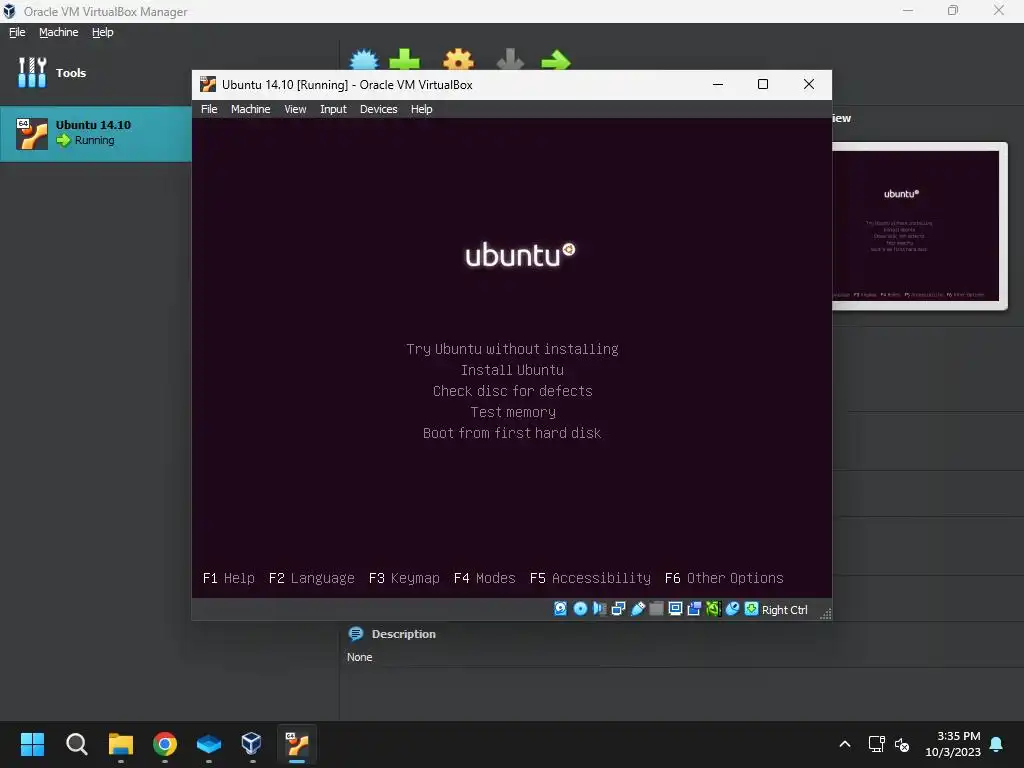
Task: Open VM Settings via orange gear icon
Action: [458, 59]
